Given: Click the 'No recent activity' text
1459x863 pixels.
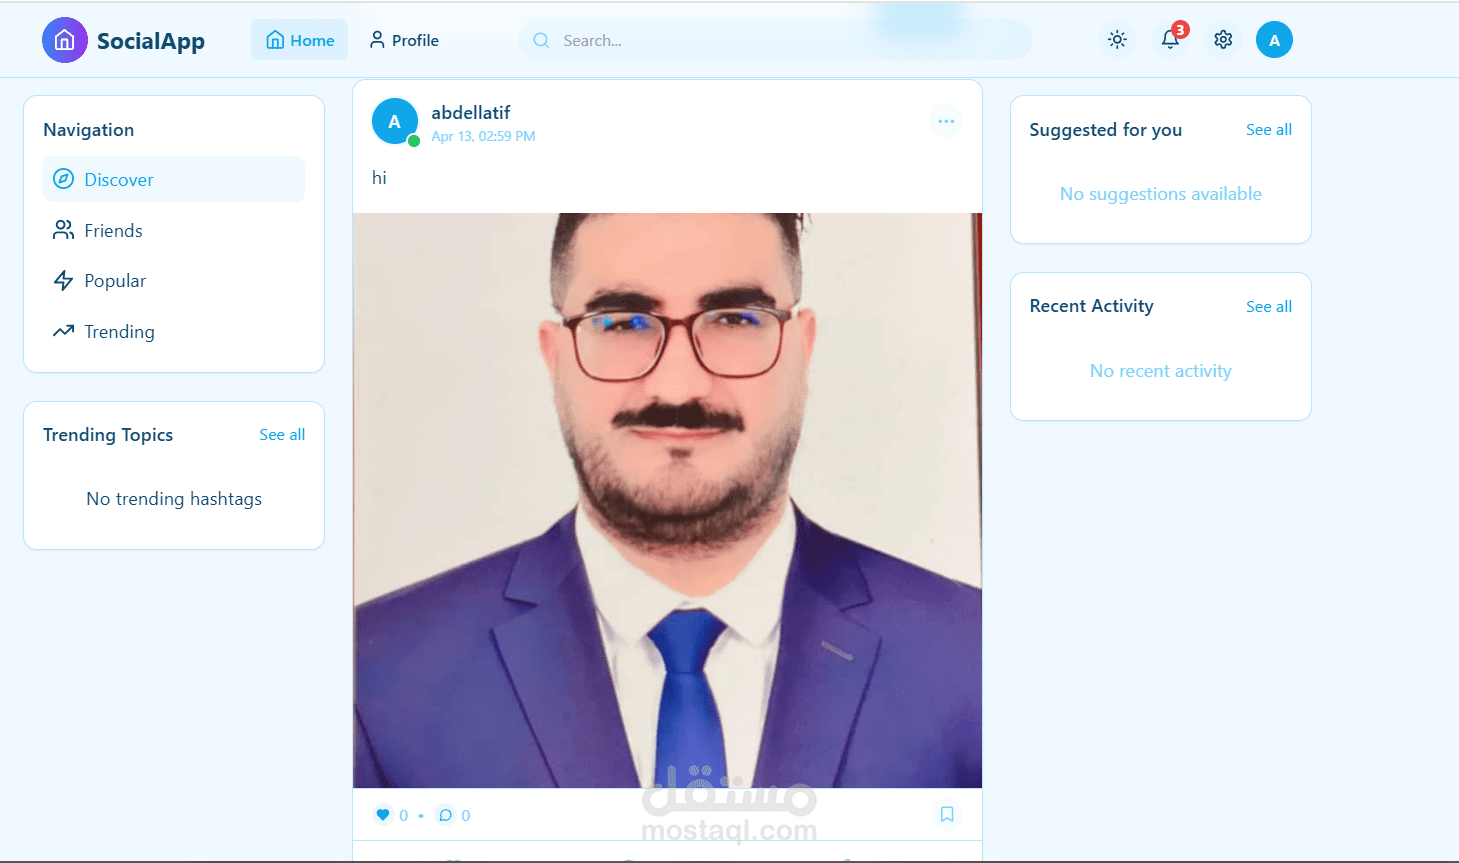Looking at the screenshot, I should 1161,371.
